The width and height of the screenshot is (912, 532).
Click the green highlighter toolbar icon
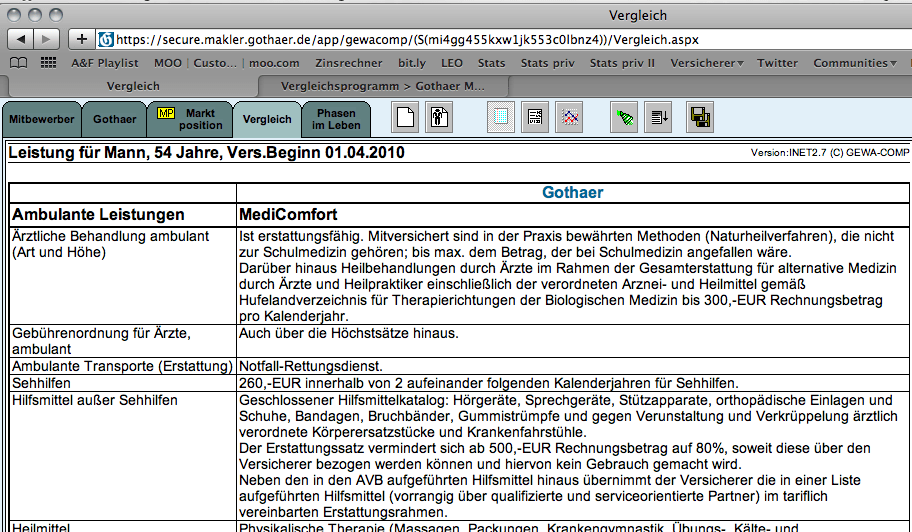tap(624, 117)
